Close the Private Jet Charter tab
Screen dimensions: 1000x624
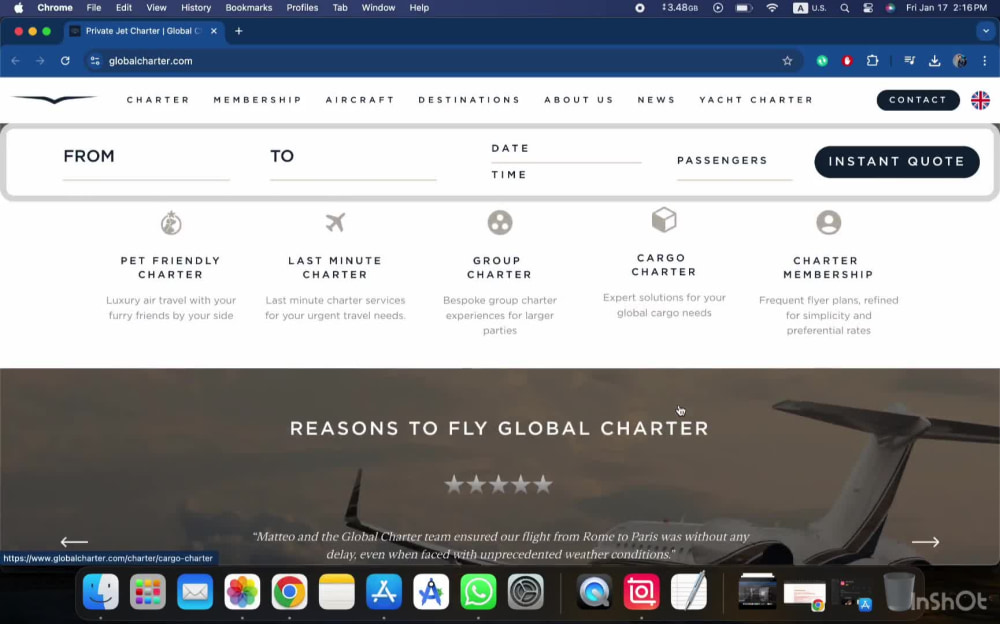point(214,31)
